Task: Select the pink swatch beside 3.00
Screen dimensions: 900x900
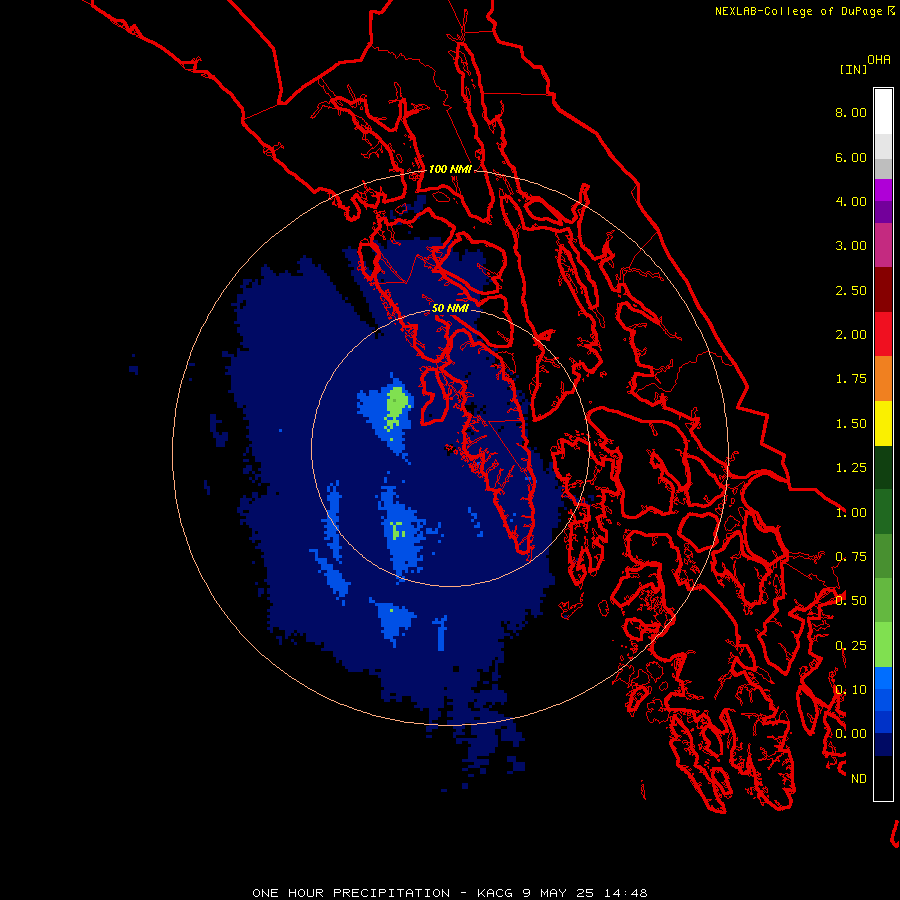Action: click(x=883, y=245)
